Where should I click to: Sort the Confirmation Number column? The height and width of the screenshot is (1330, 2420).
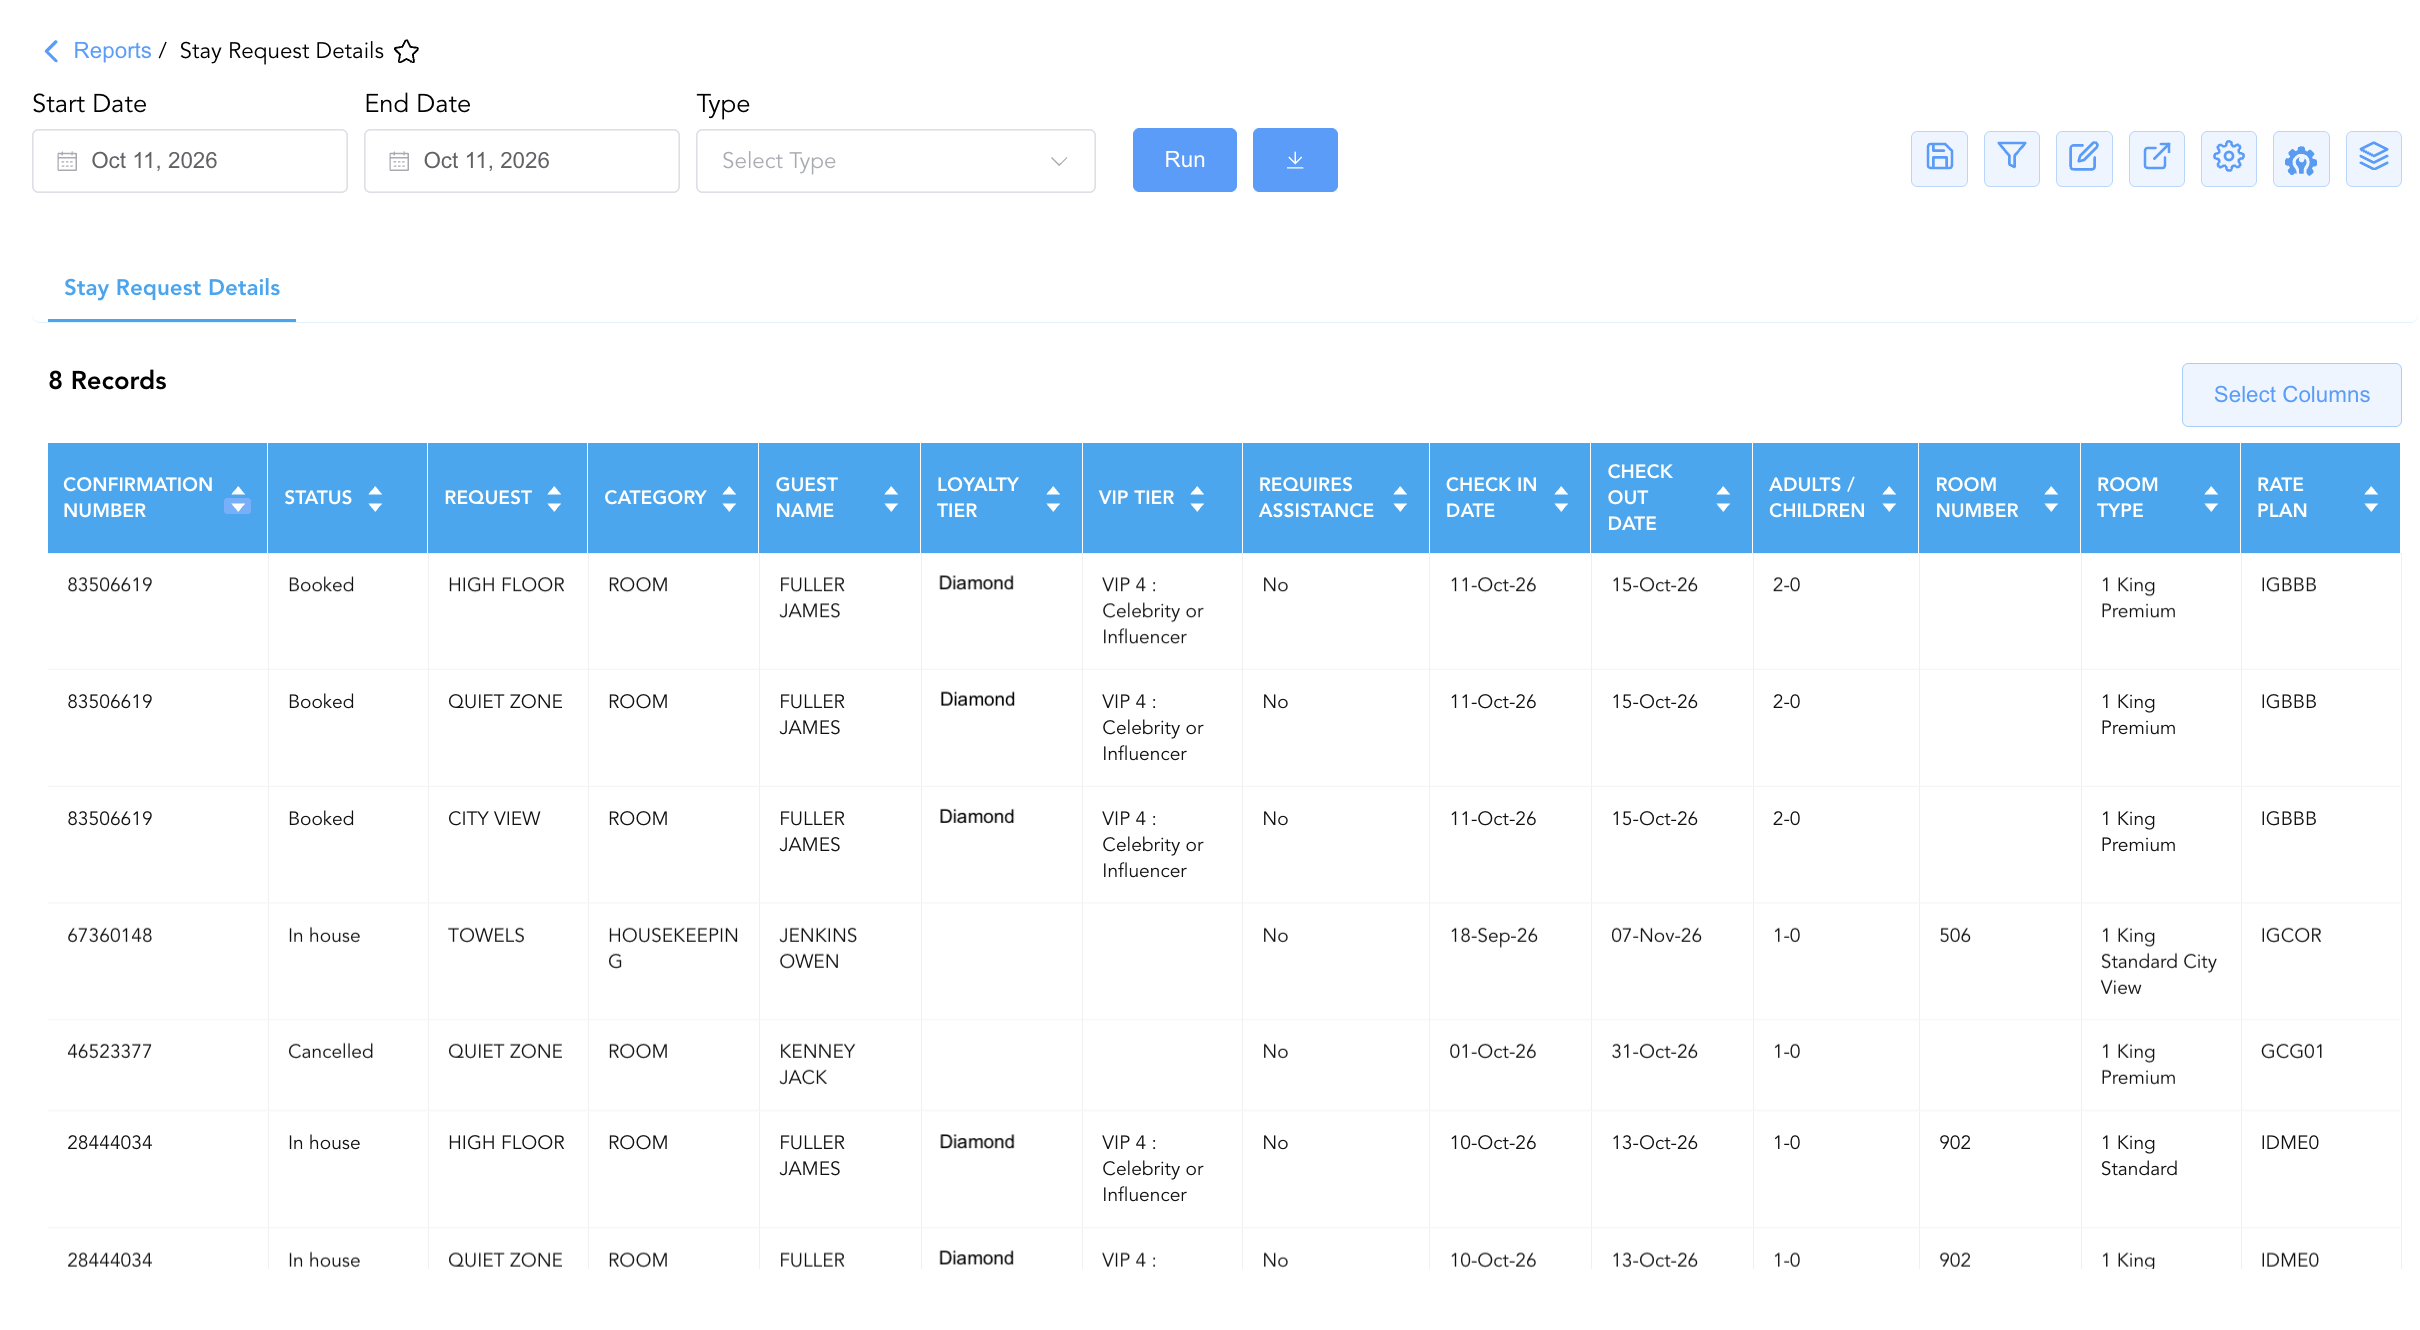coord(237,498)
